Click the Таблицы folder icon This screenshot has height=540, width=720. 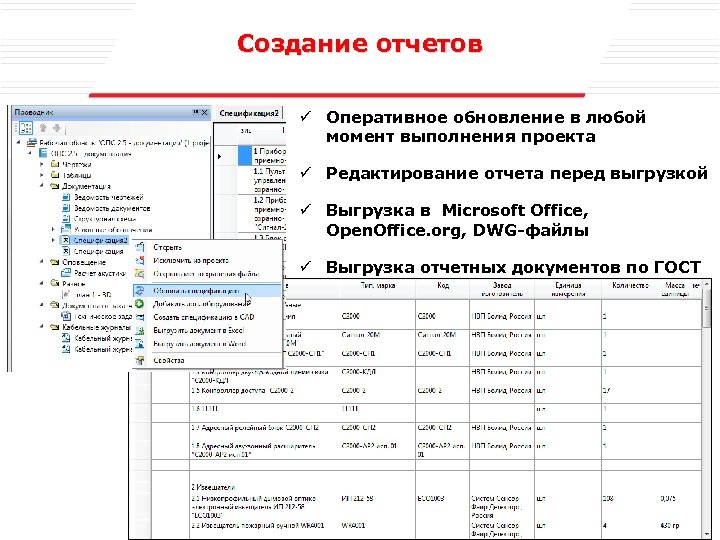pos(55,175)
